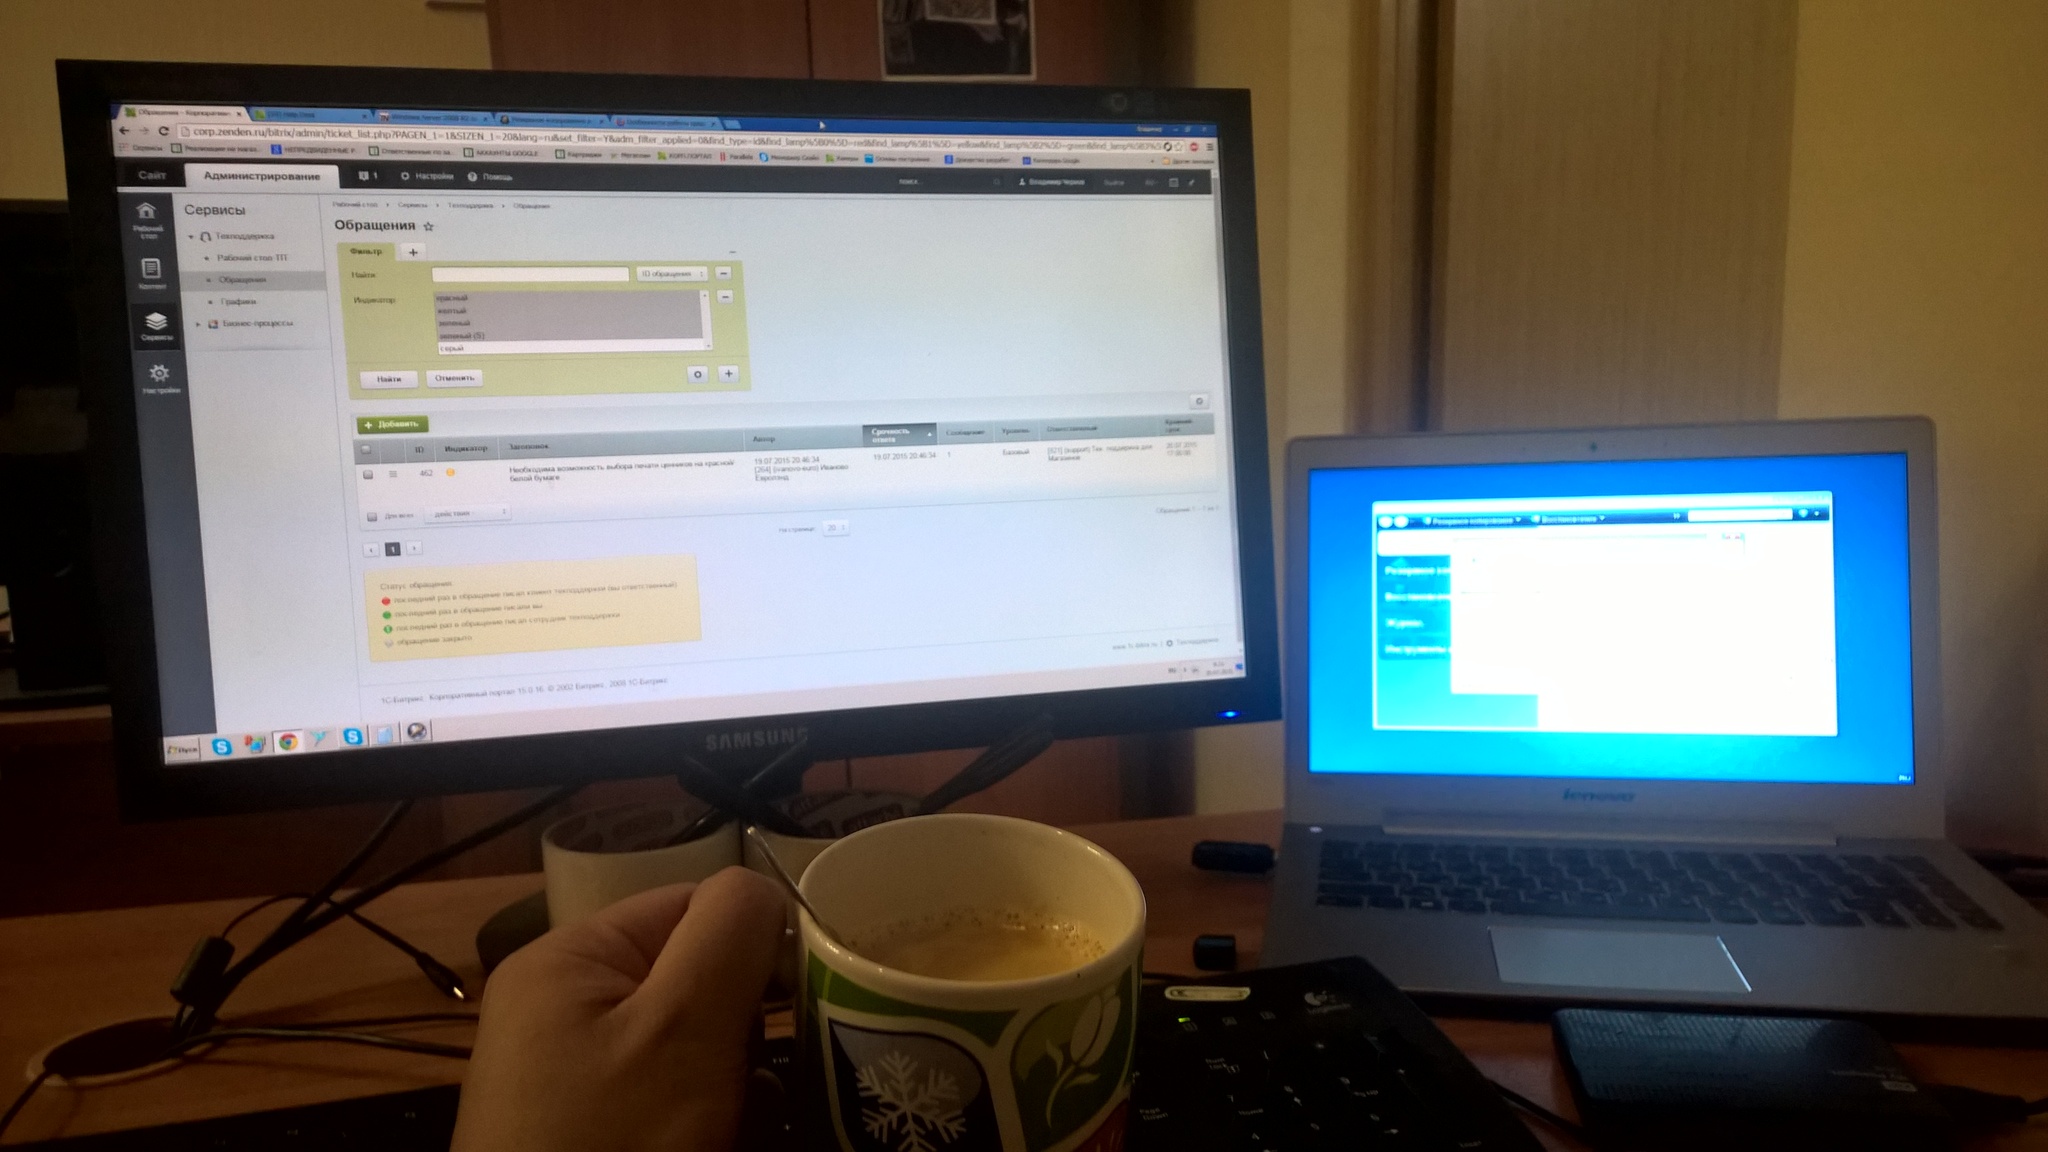Click the Отменить cancel button
Screen dimensions: 2048x1152
pyautogui.click(x=453, y=376)
